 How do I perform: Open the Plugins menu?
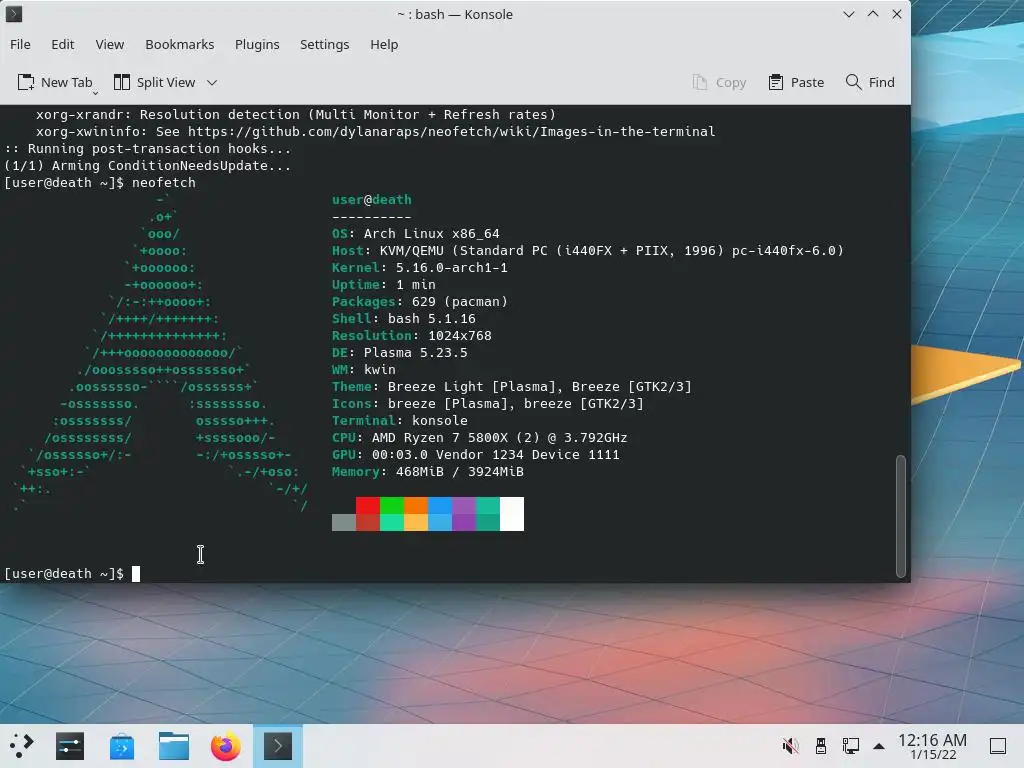point(257,44)
